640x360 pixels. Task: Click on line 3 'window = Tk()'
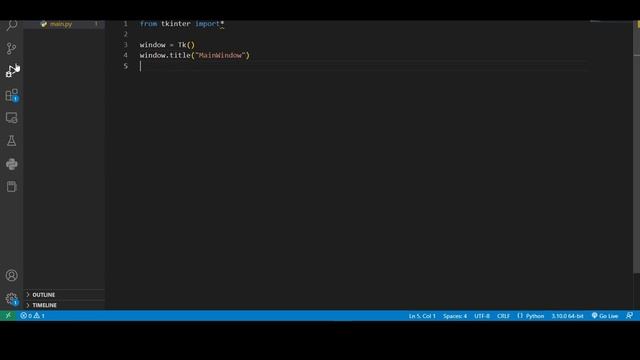point(167,45)
